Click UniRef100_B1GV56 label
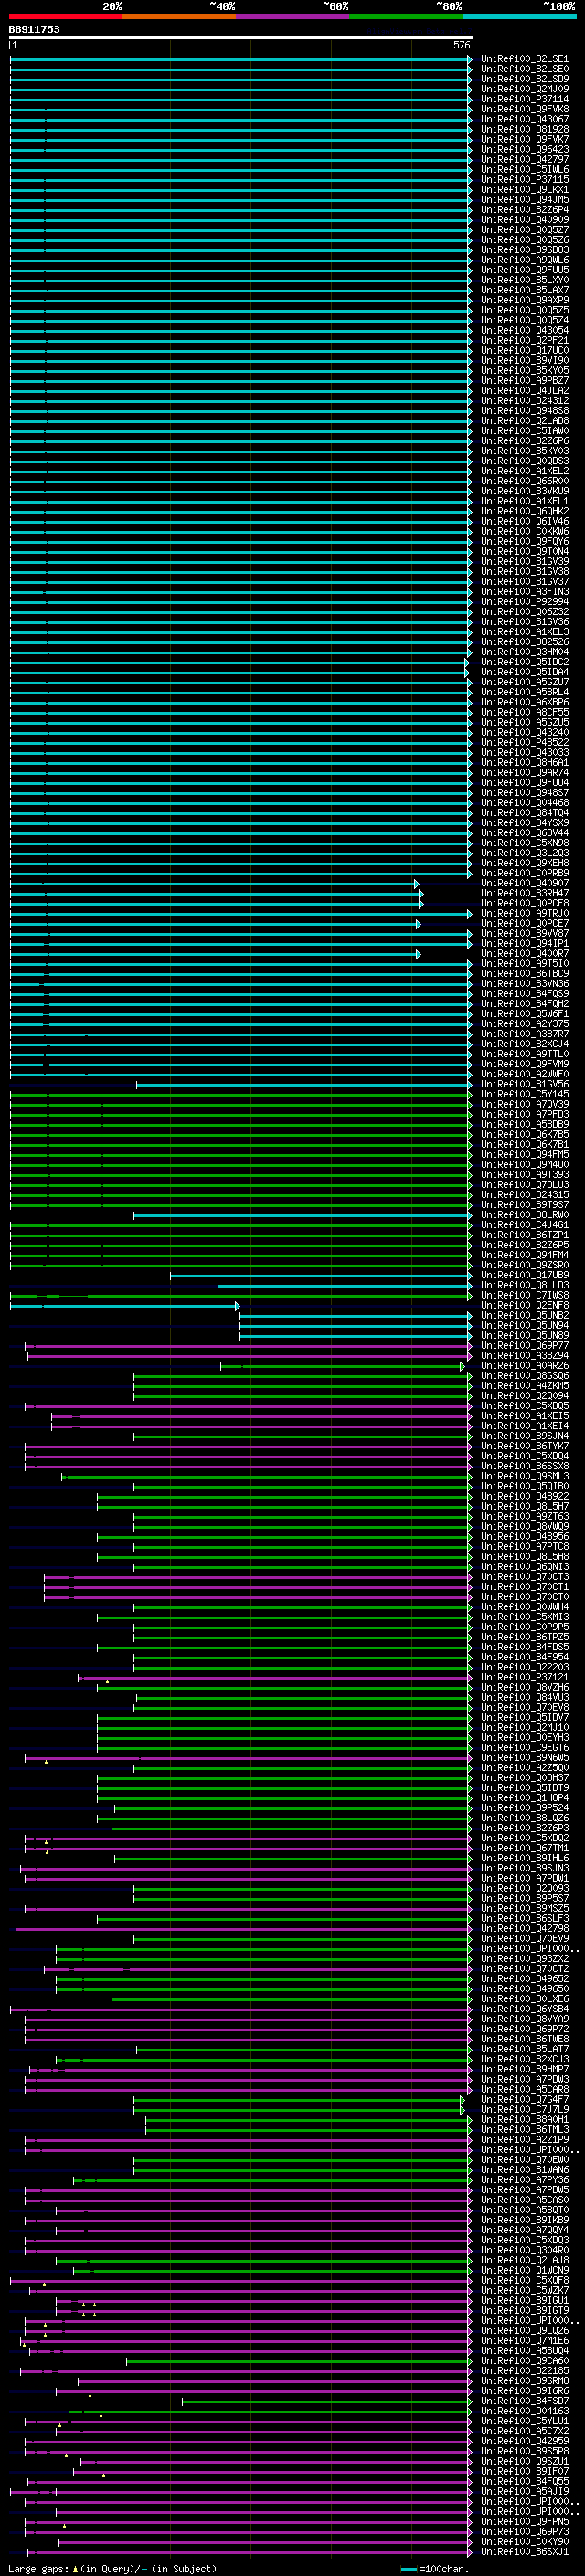The height and width of the screenshot is (2576, 585). point(524,1084)
